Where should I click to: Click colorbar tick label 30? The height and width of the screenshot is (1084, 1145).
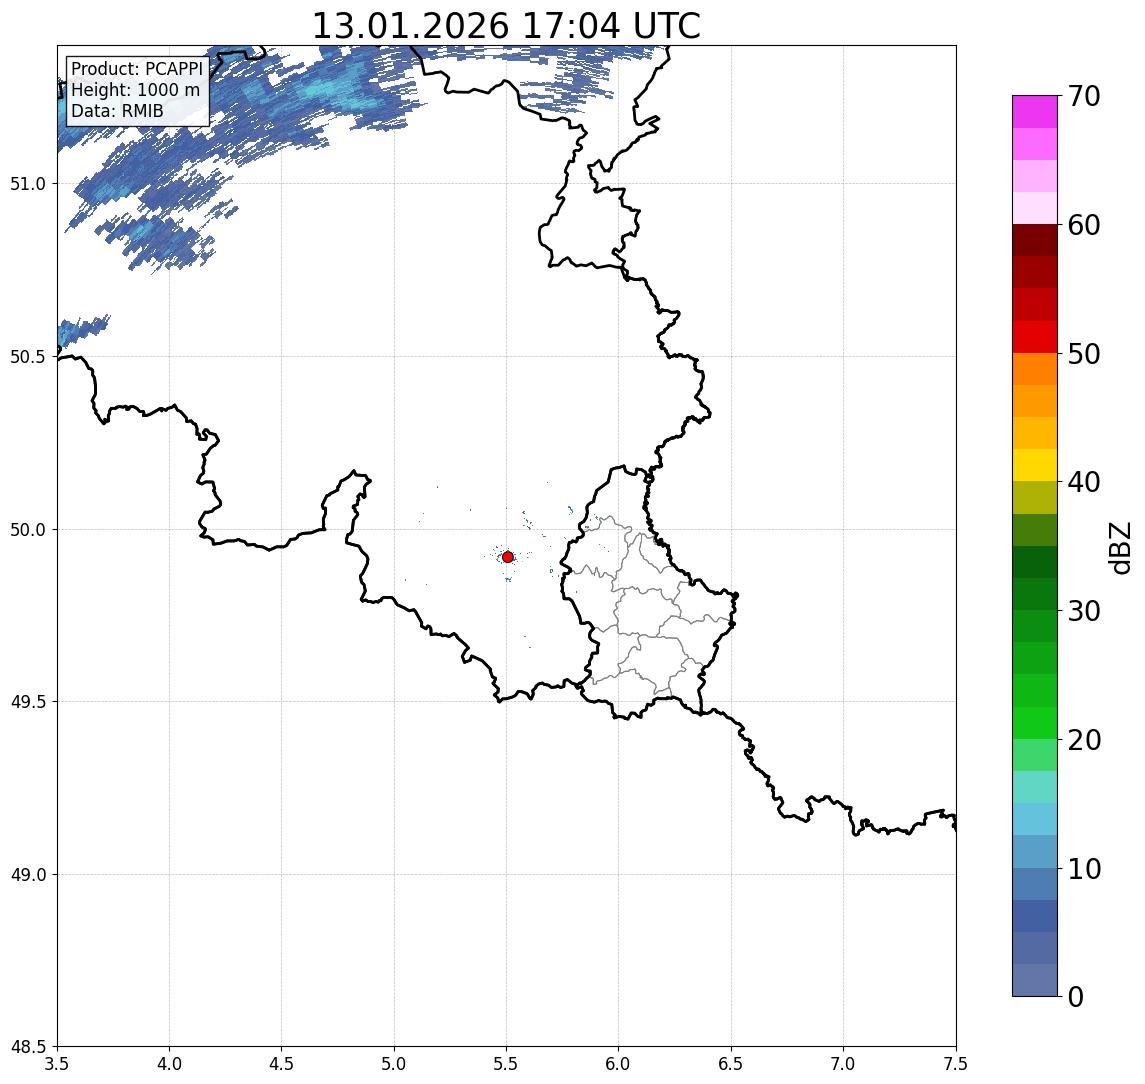tap(1084, 611)
